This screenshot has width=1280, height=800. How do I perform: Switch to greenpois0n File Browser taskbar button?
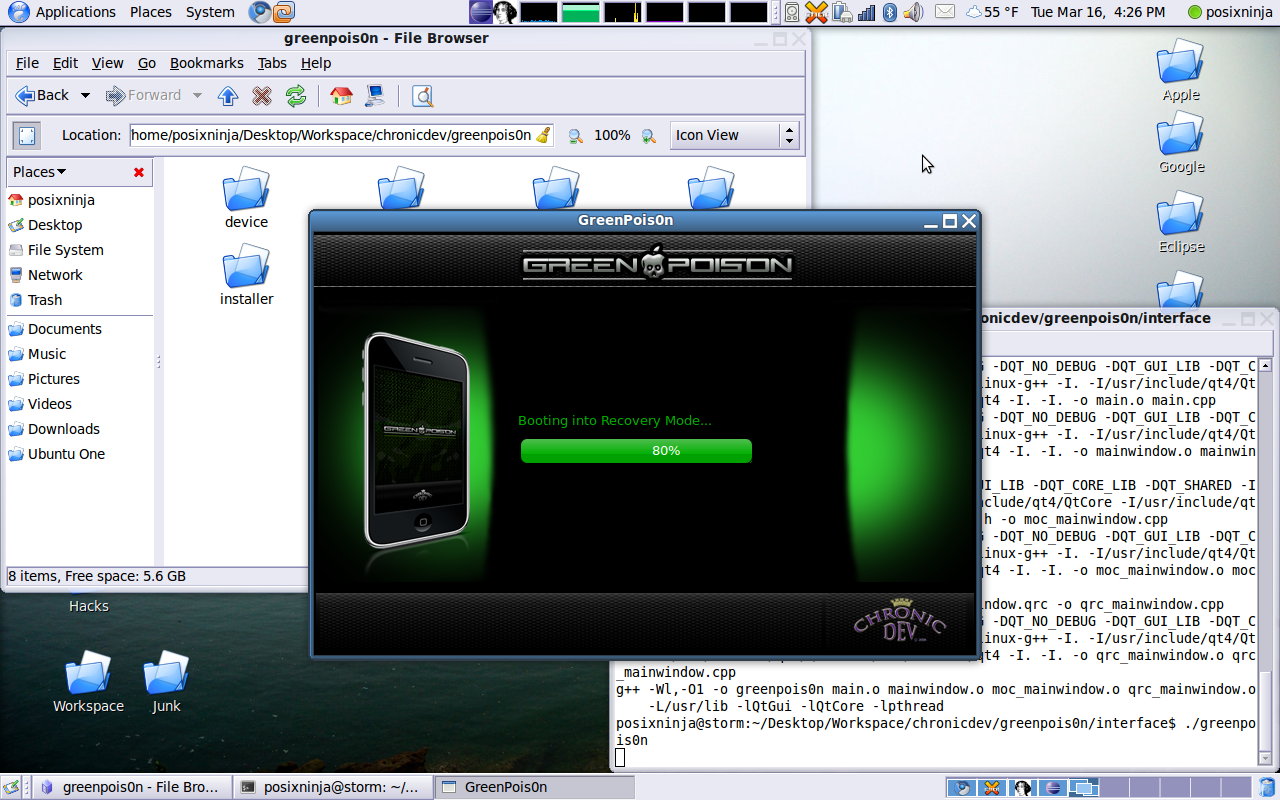click(130, 787)
